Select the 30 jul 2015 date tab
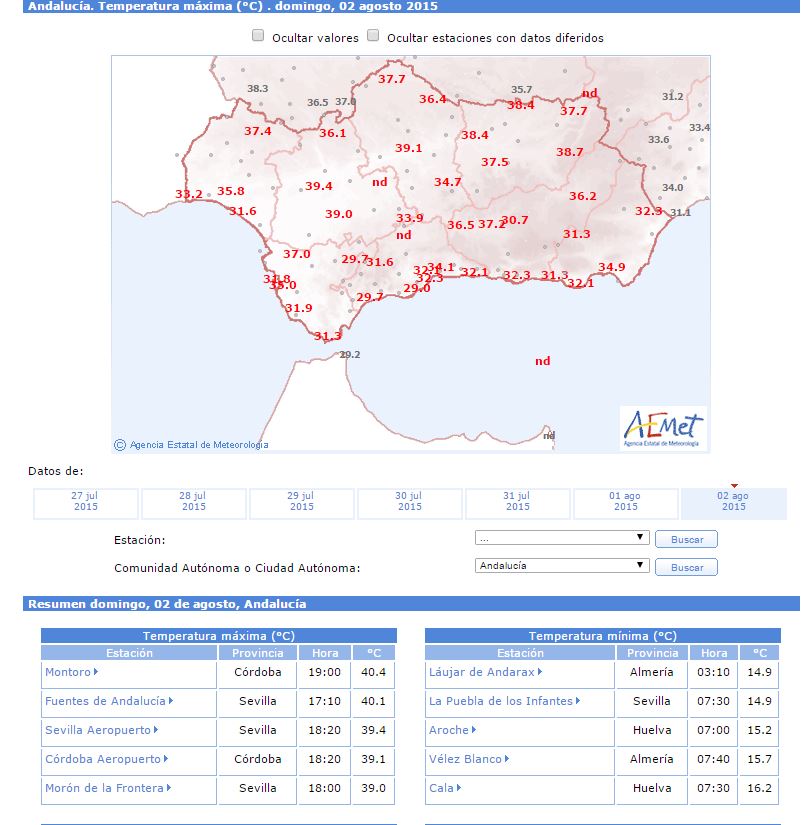This screenshot has width=810, height=825. (410, 502)
